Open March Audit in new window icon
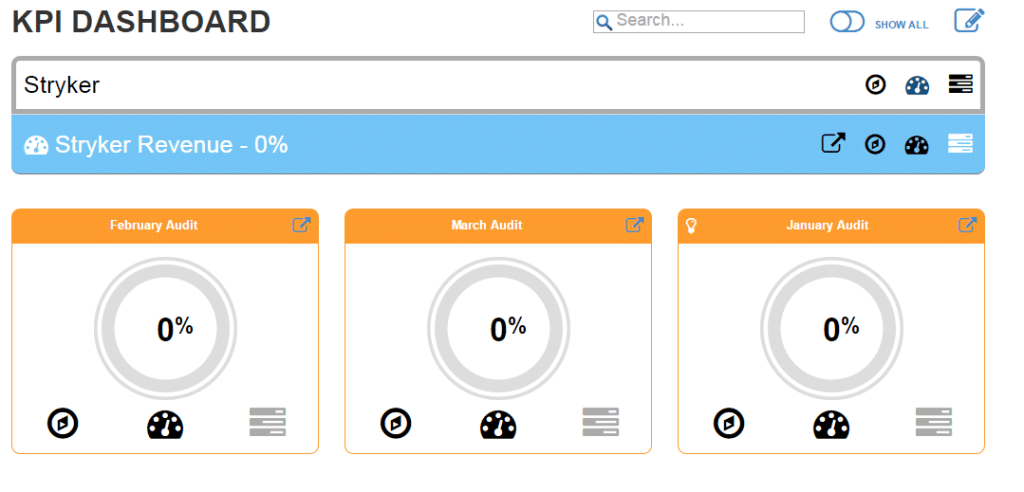The width and height of the screenshot is (1024, 492). click(x=634, y=225)
